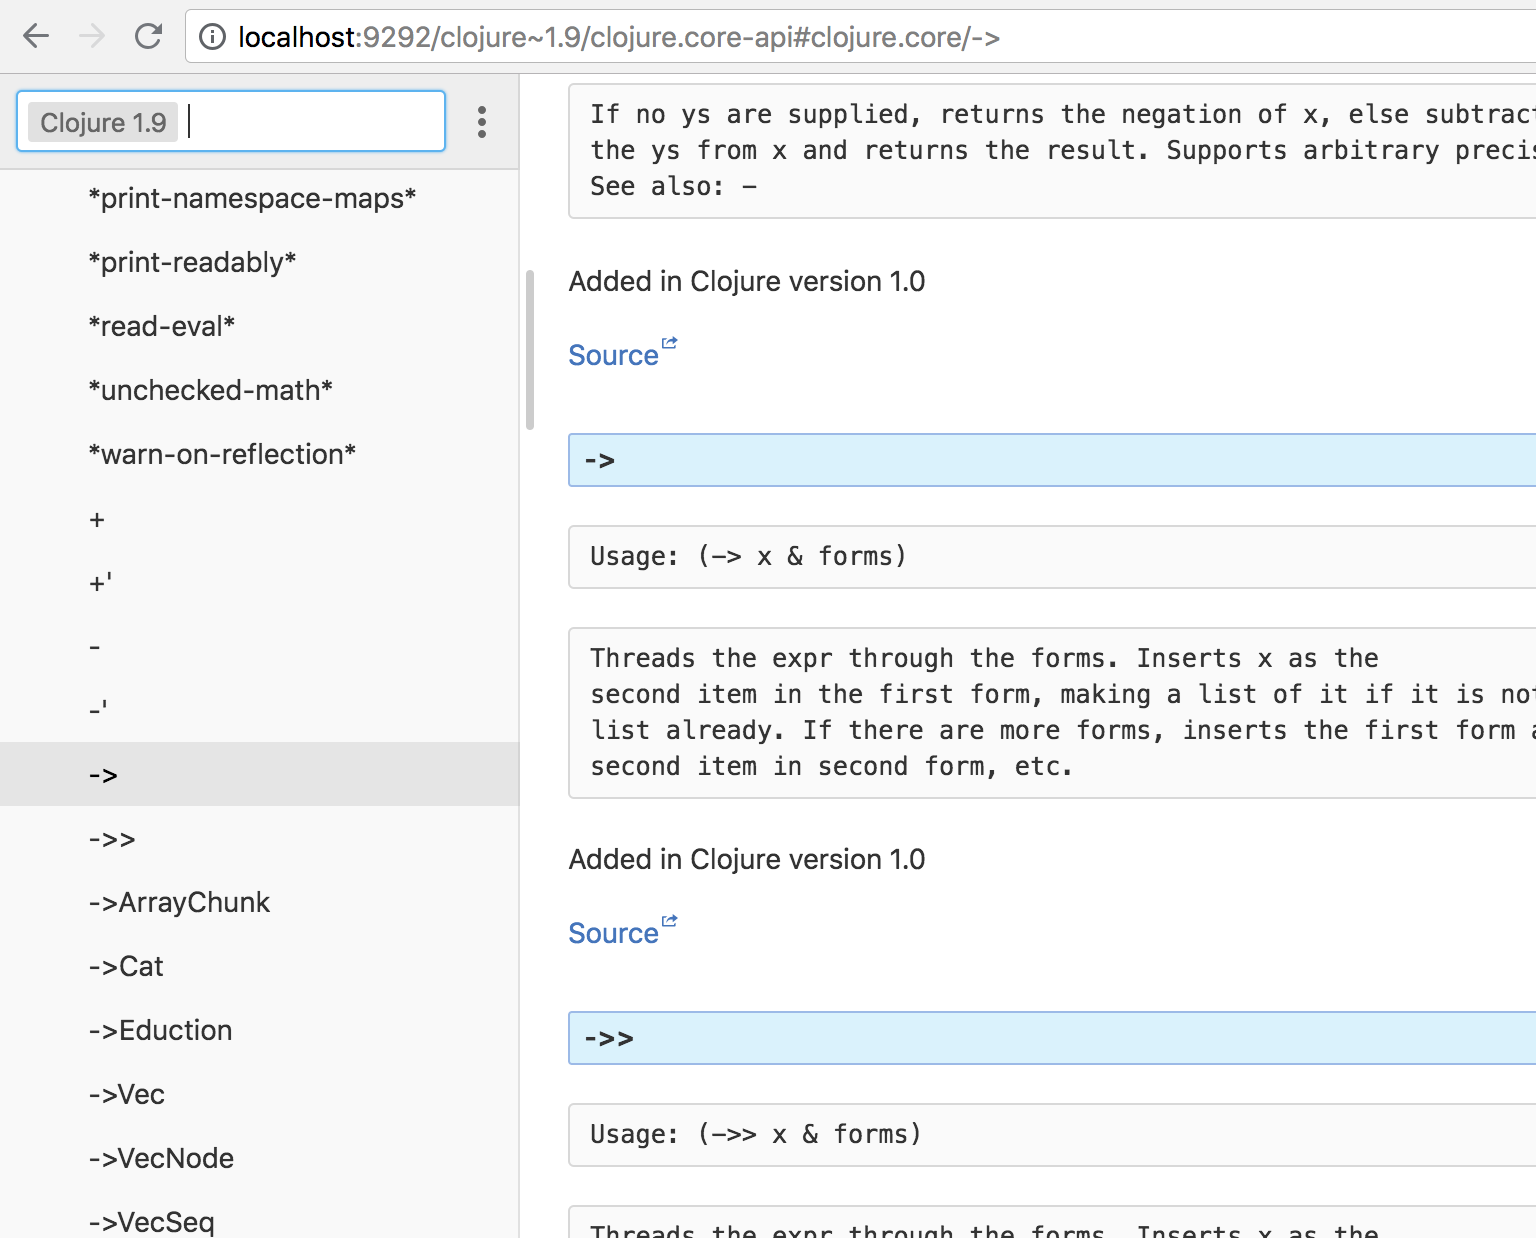Select ->ArrayChunk in sidebar
The height and width of the screenshot is (1238, 1536).
[x=259, y=902]
